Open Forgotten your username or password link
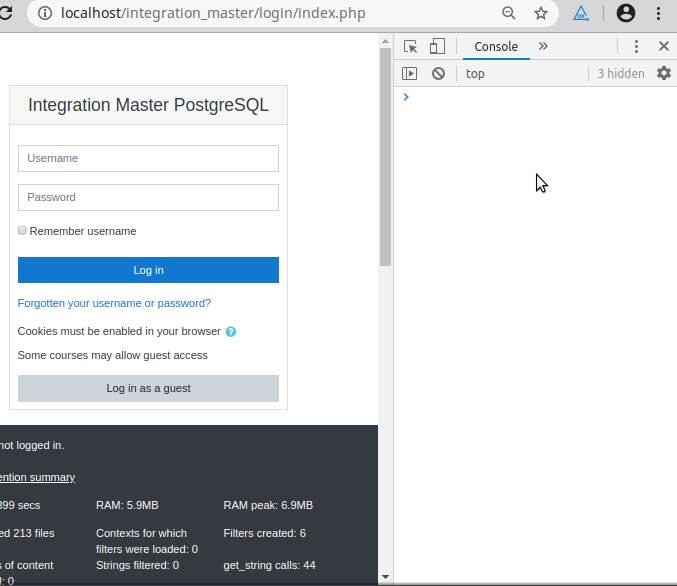 coord(114,303)
